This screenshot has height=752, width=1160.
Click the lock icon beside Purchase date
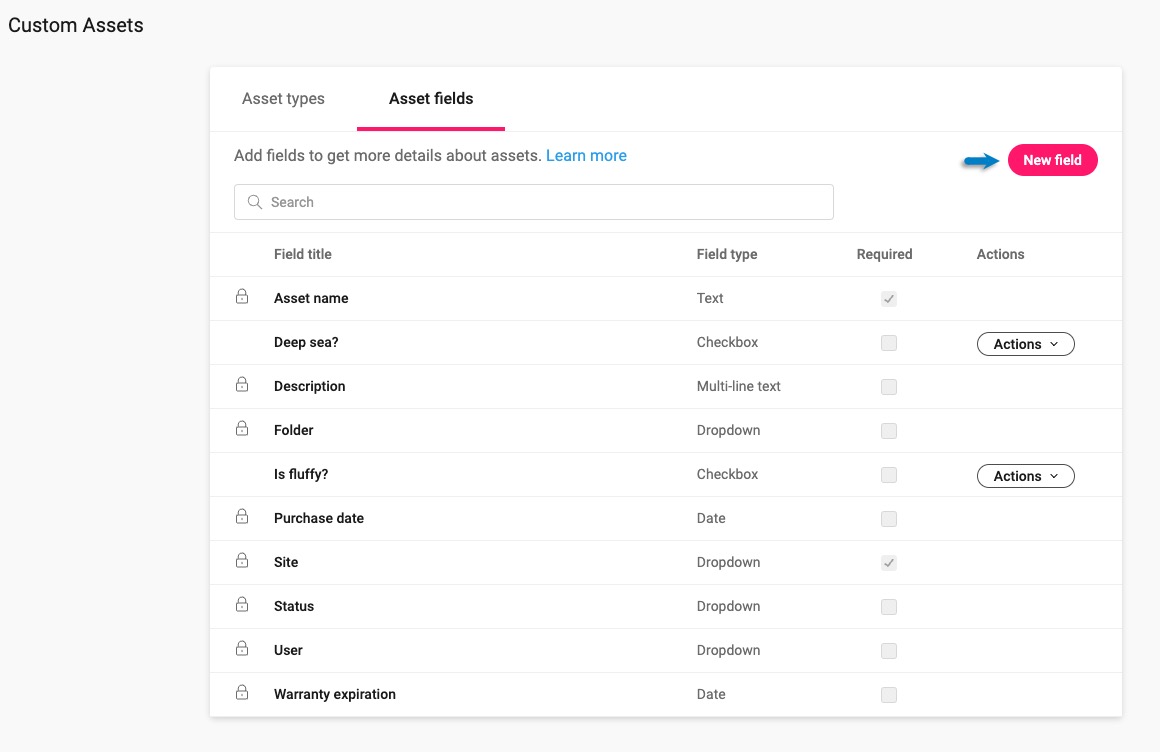click(242, 517)
